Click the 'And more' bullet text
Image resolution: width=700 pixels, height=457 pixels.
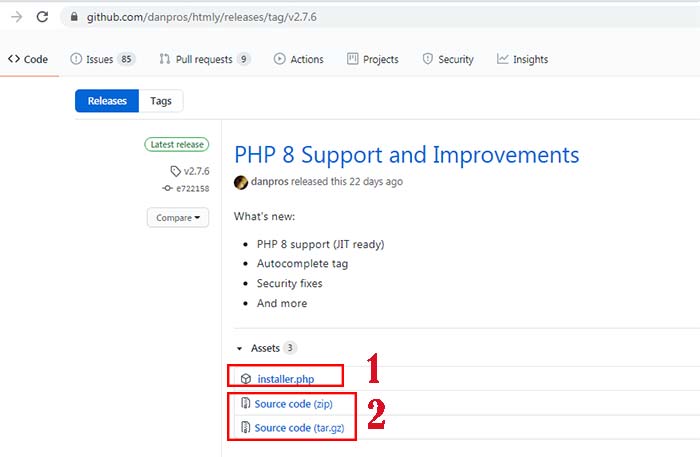[x=282, y=303]
